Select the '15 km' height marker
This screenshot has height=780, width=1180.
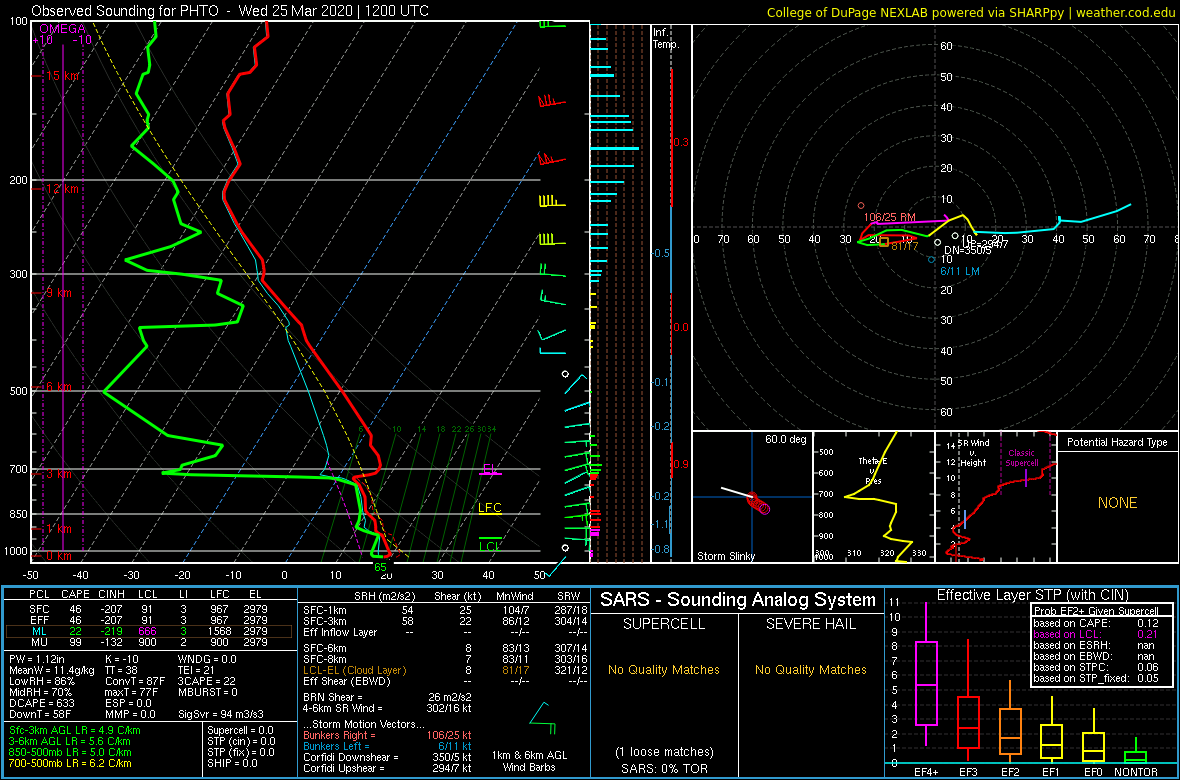[62, 76]
